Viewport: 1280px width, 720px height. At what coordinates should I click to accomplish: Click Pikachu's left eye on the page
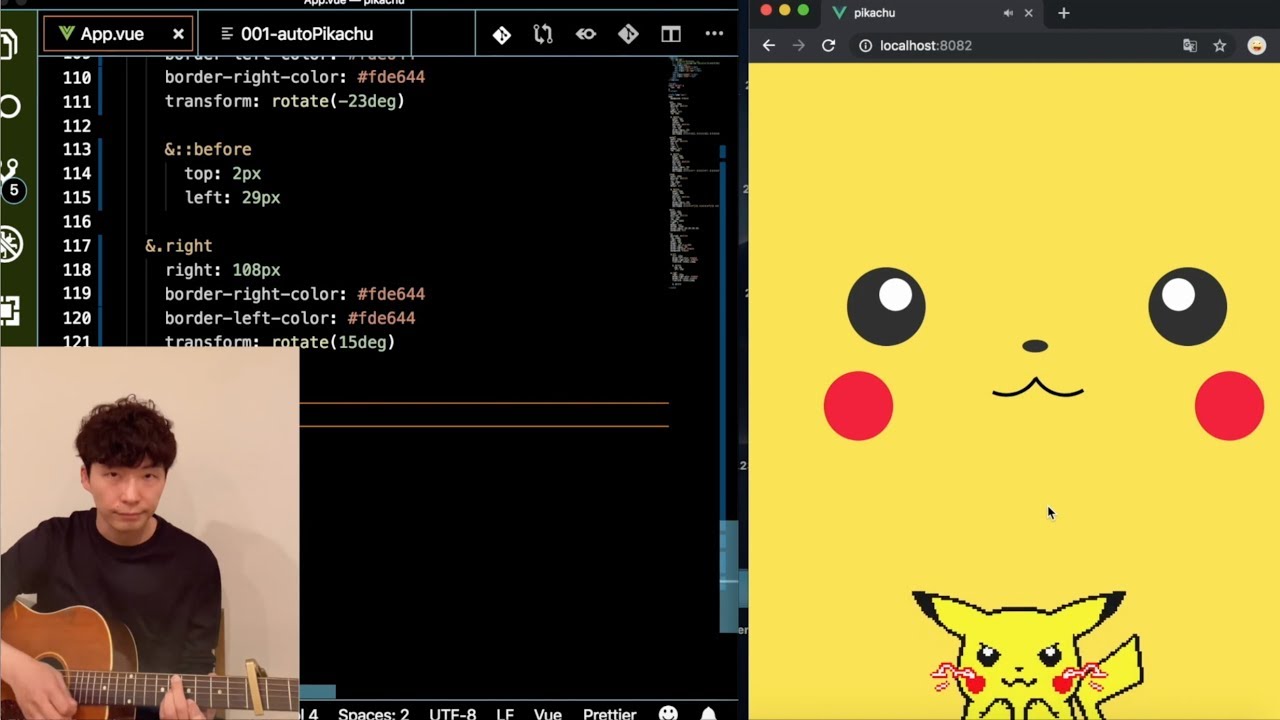coord(886,306)
